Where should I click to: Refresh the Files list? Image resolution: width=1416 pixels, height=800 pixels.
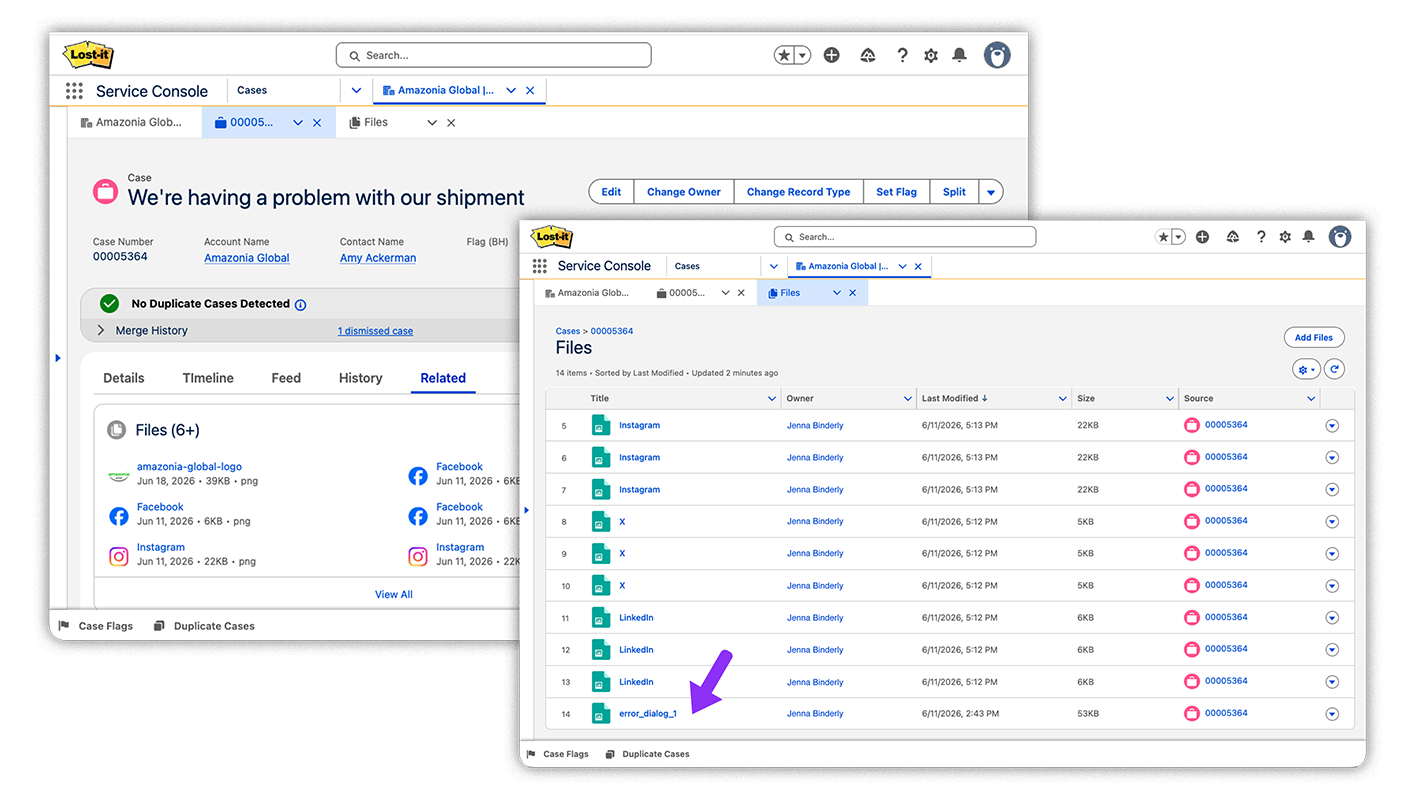(x=1334, y=370)
